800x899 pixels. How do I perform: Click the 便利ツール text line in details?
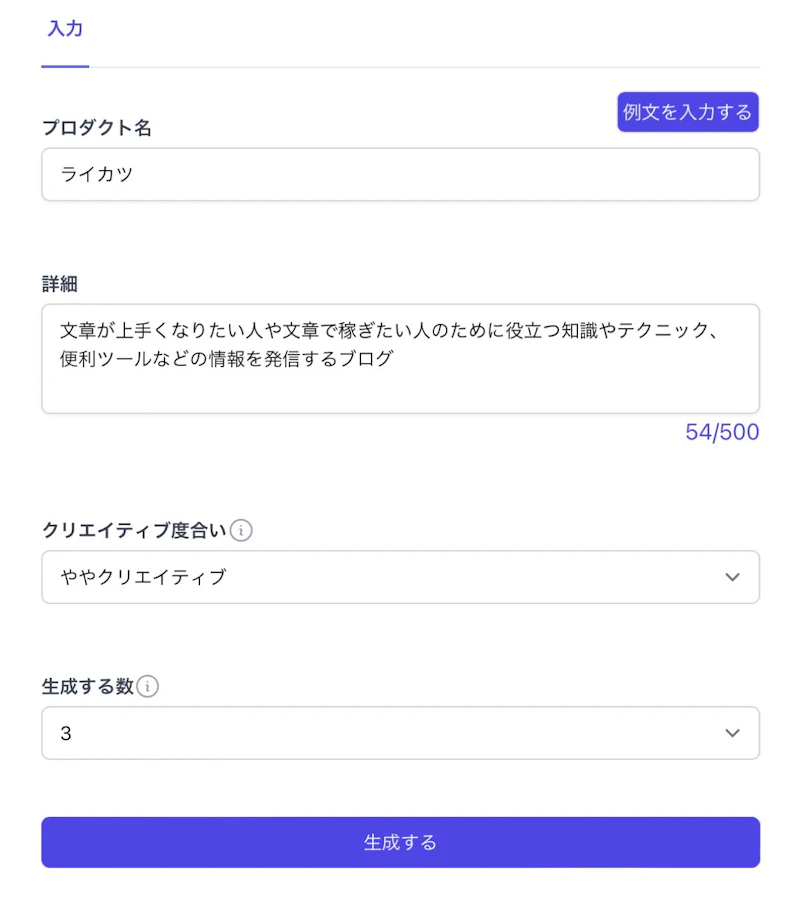pos(227,358)
